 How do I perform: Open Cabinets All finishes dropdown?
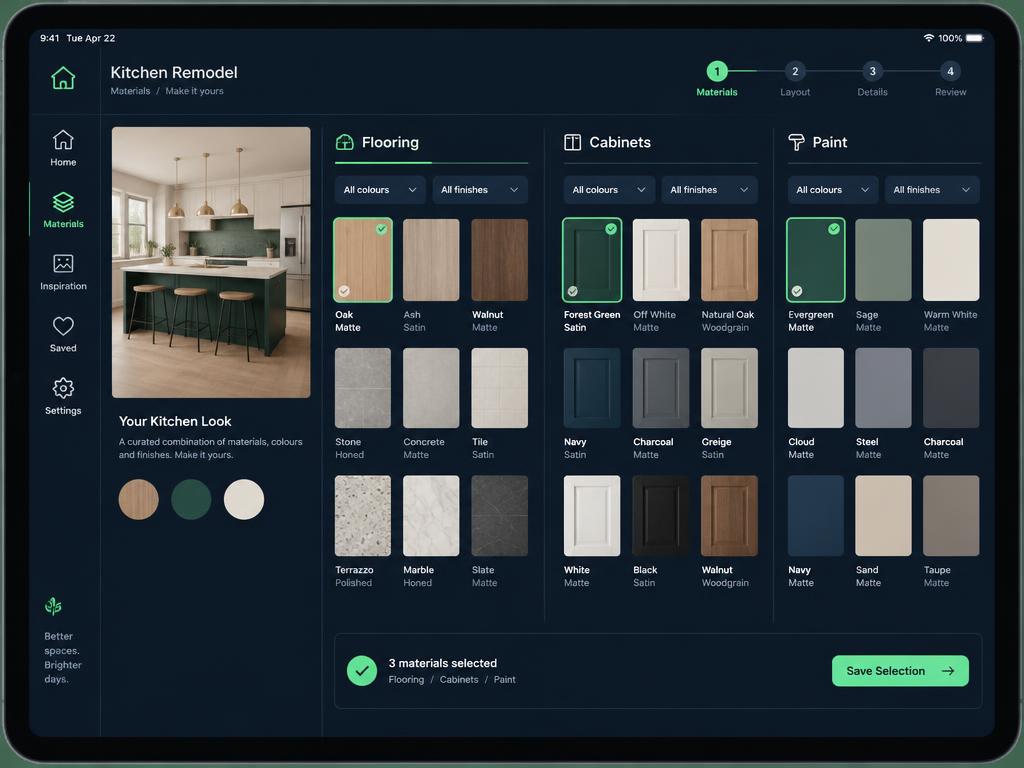(x=710, y=189)
